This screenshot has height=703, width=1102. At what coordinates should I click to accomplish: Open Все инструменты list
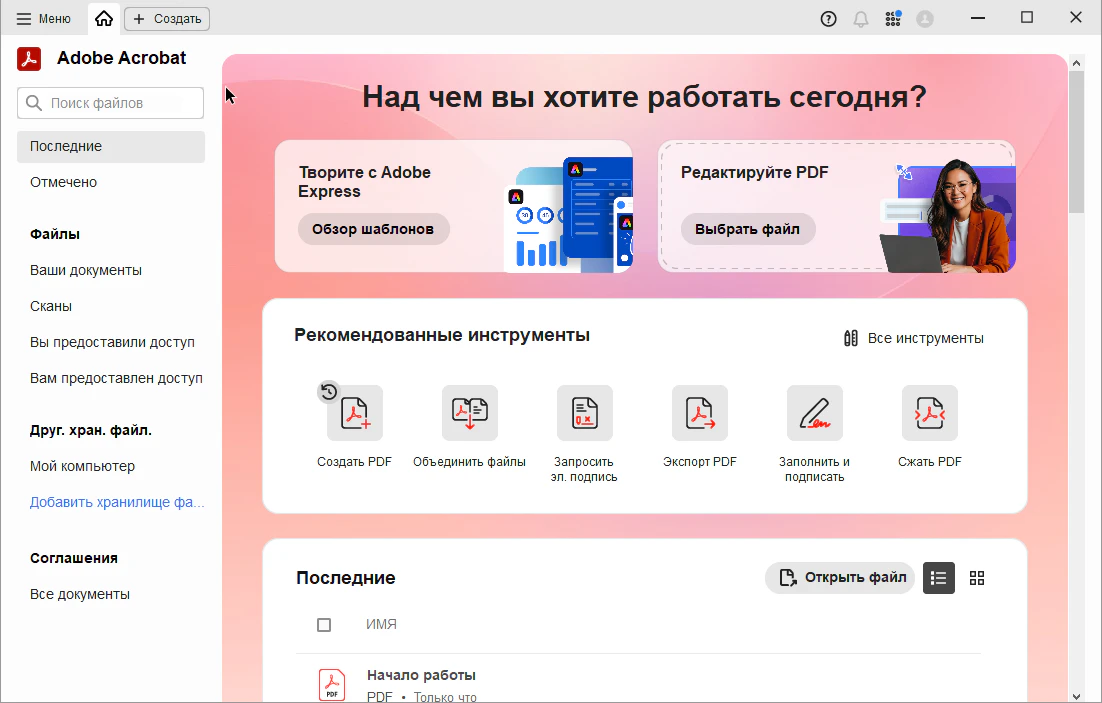coord(914,338)
